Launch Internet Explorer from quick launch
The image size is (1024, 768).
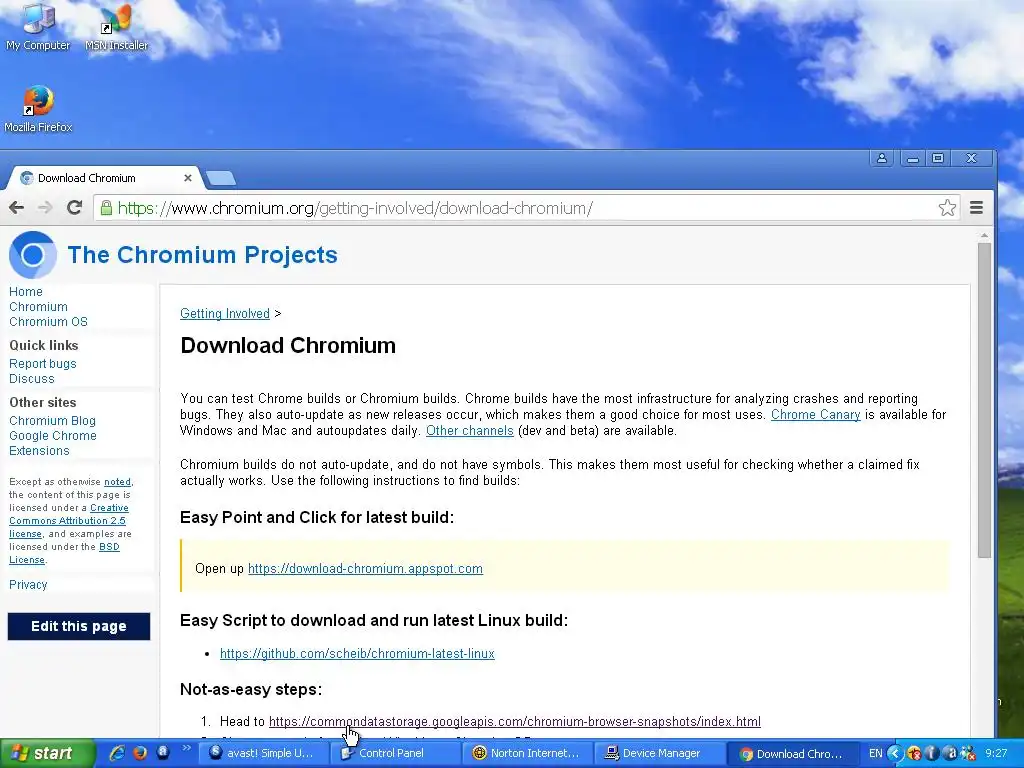click(x=117, y=753)
